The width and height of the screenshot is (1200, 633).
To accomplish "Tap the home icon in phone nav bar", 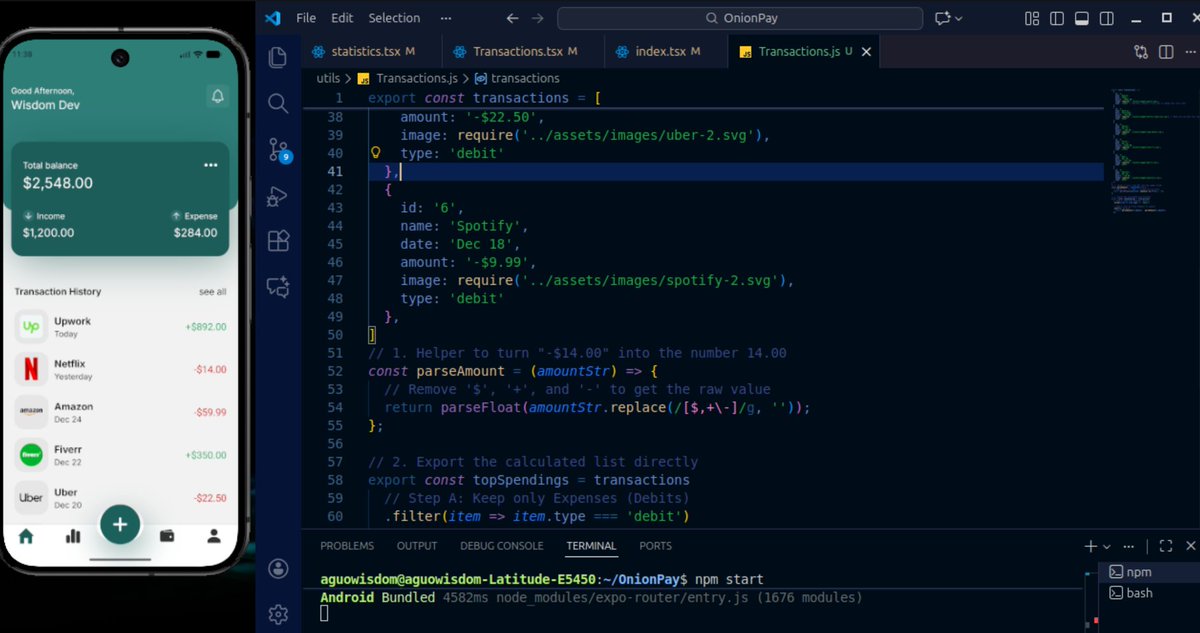I will tap(26, 536).
